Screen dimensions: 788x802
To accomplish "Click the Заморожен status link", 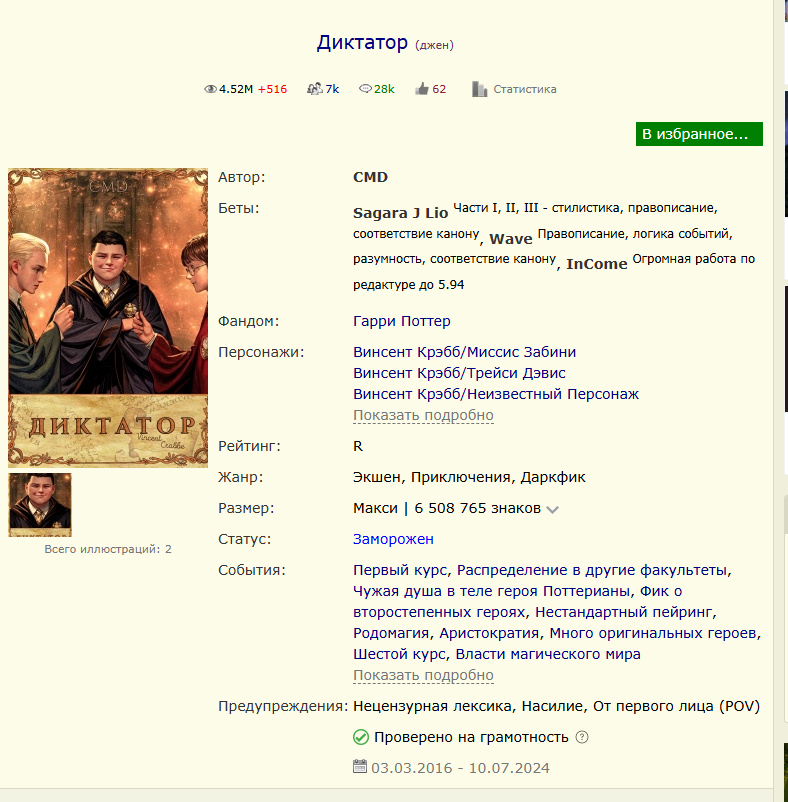I will (393, 539).
